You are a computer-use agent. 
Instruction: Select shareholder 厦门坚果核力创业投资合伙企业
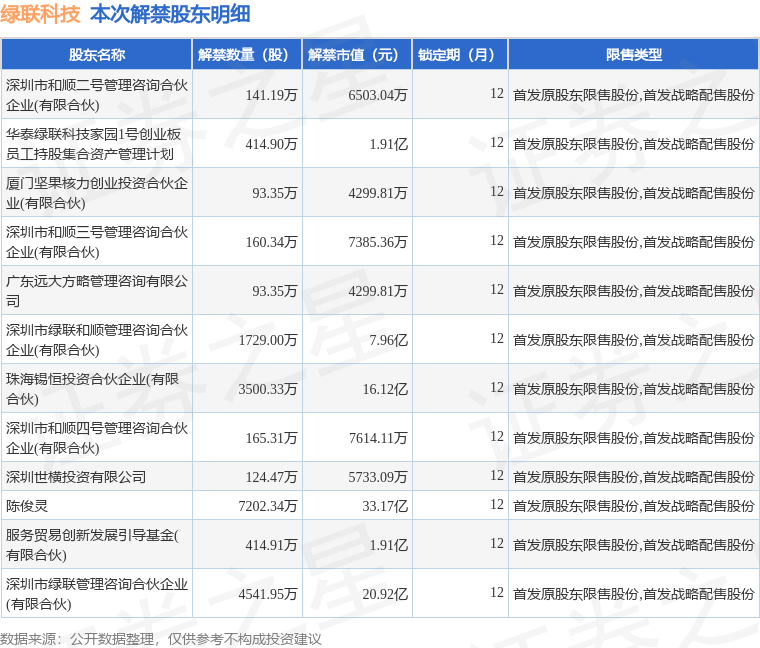pyautogui.click(x=96, y=193)
